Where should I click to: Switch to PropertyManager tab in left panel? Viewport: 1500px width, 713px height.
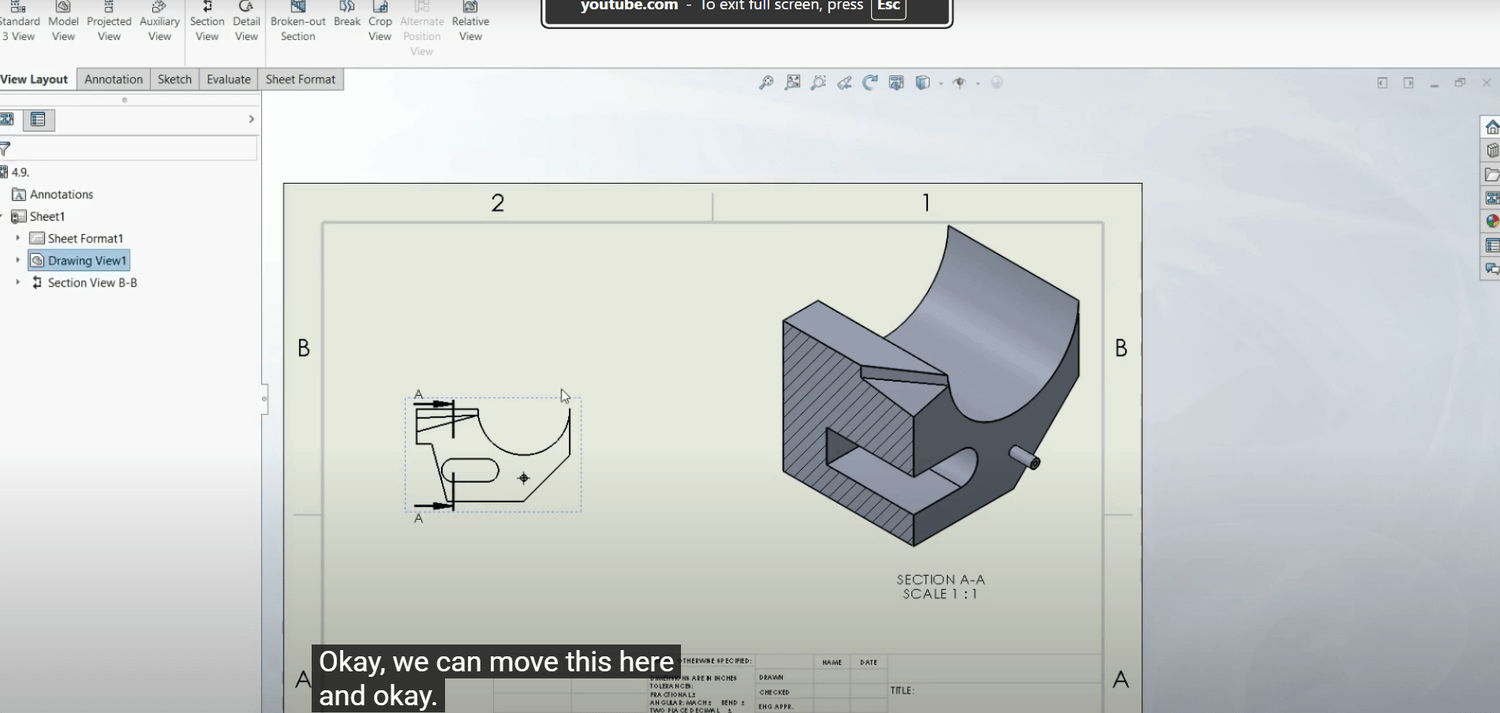[38, 120]
